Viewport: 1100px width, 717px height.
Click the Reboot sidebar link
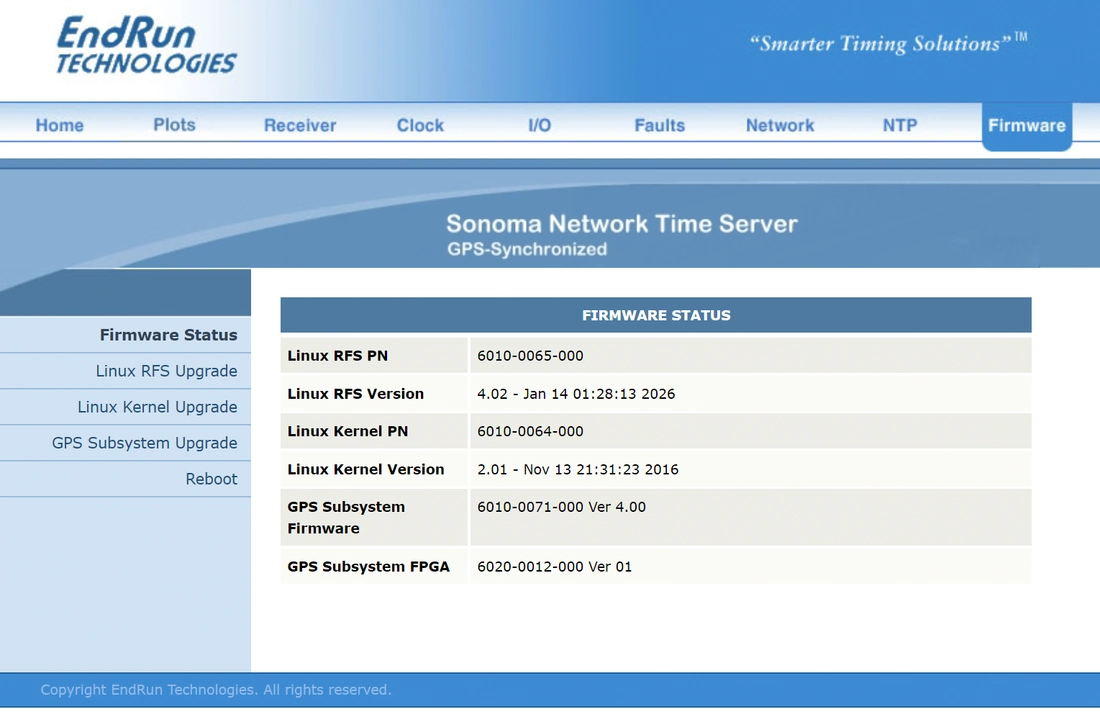pos(211,478)
